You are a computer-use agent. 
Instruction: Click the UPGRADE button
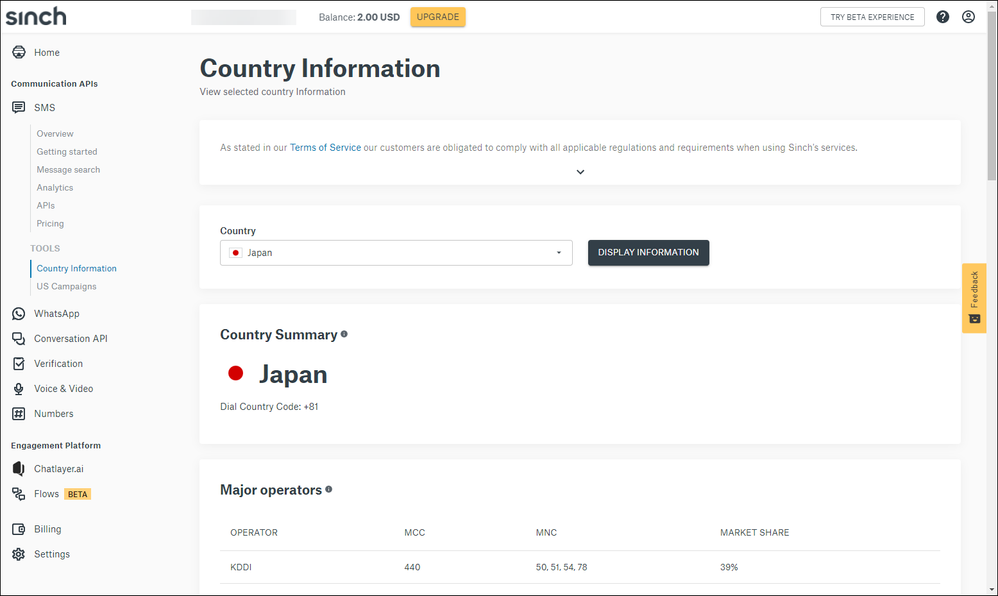tap(438, 17)
